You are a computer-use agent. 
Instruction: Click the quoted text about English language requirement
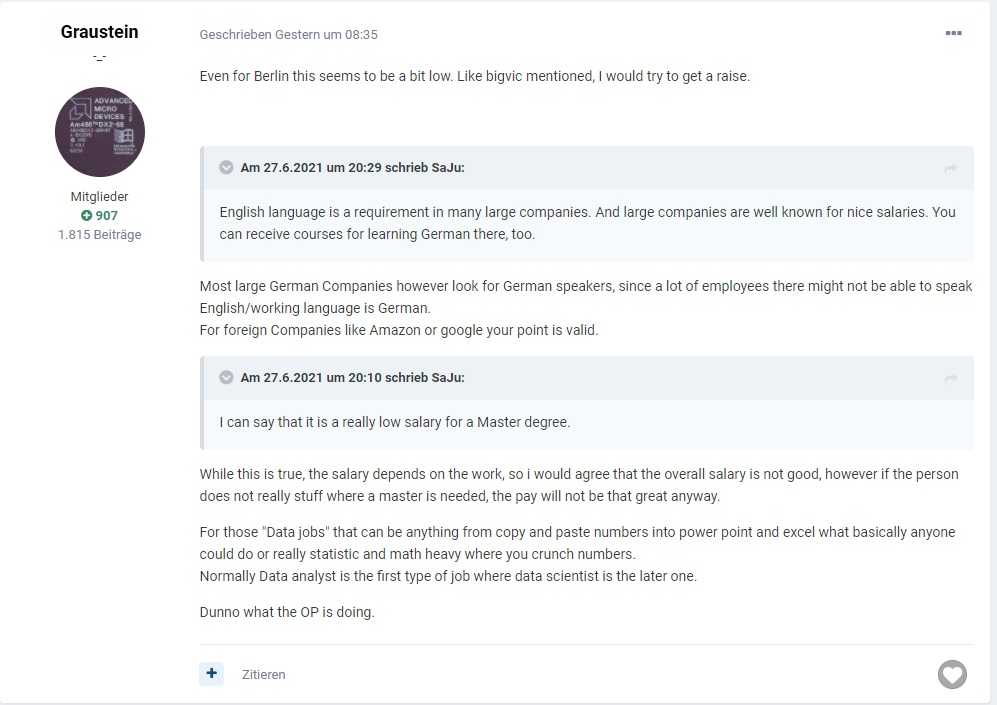588,223
